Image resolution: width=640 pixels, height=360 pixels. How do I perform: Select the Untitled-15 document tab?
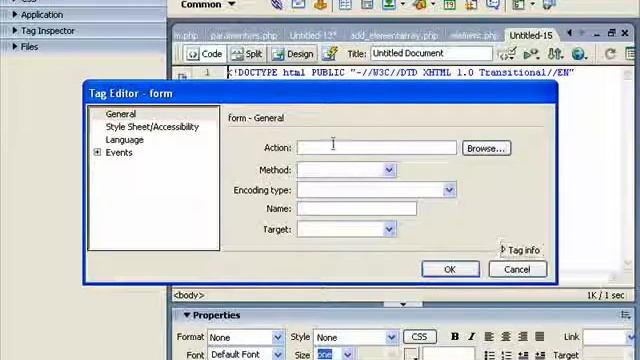pos(531,36)
